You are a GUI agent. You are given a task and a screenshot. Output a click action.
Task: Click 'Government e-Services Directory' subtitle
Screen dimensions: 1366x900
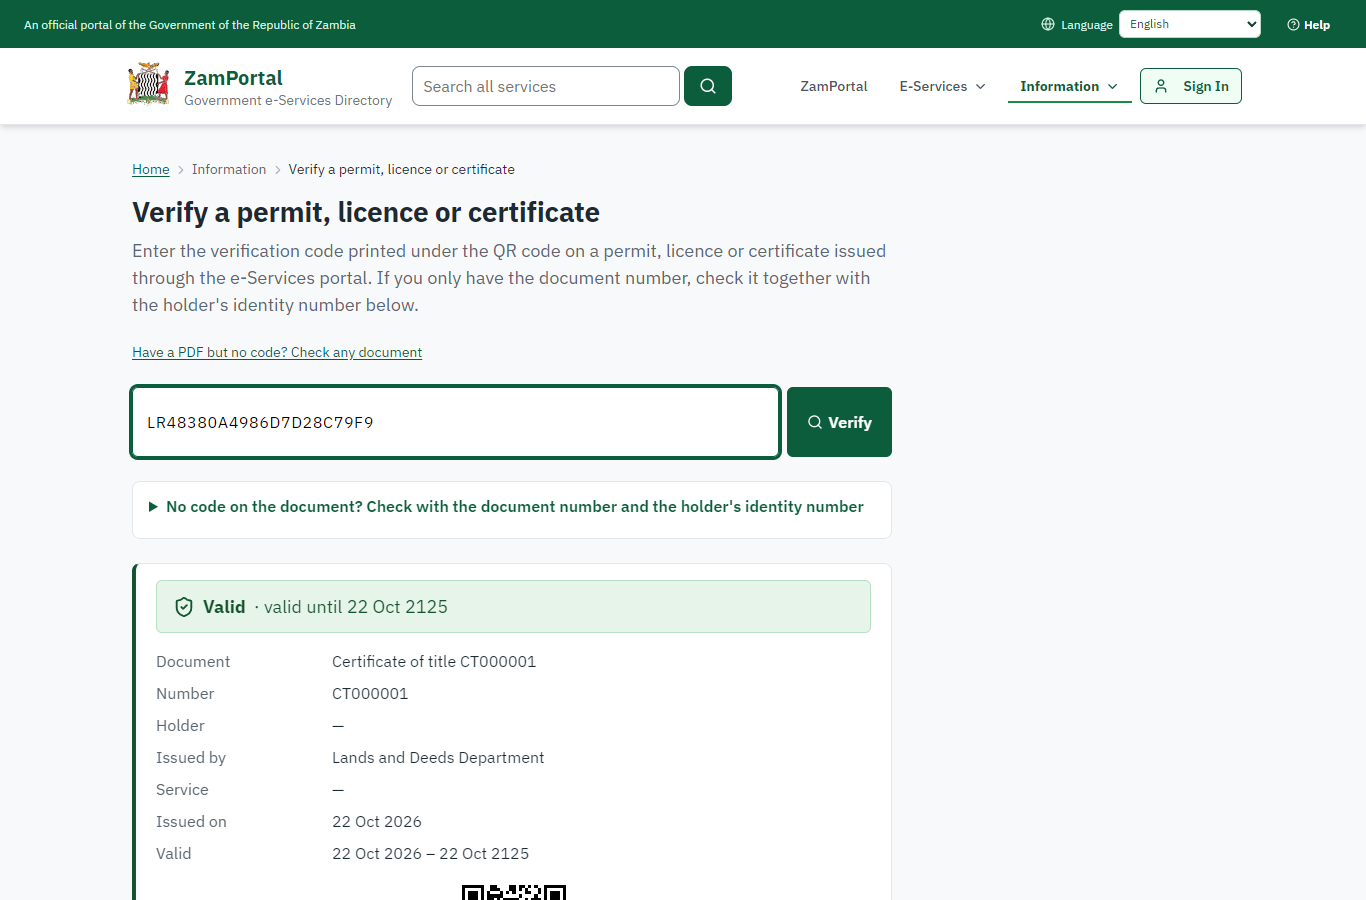click(x=288, y=100)
